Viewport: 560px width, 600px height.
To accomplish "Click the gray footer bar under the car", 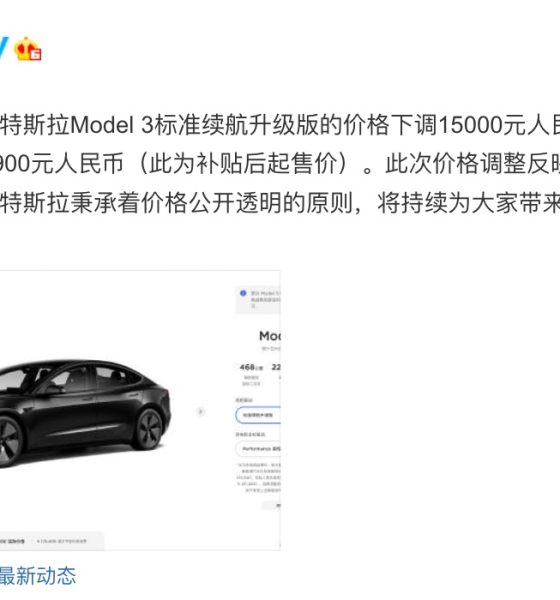I will (52, 541).
